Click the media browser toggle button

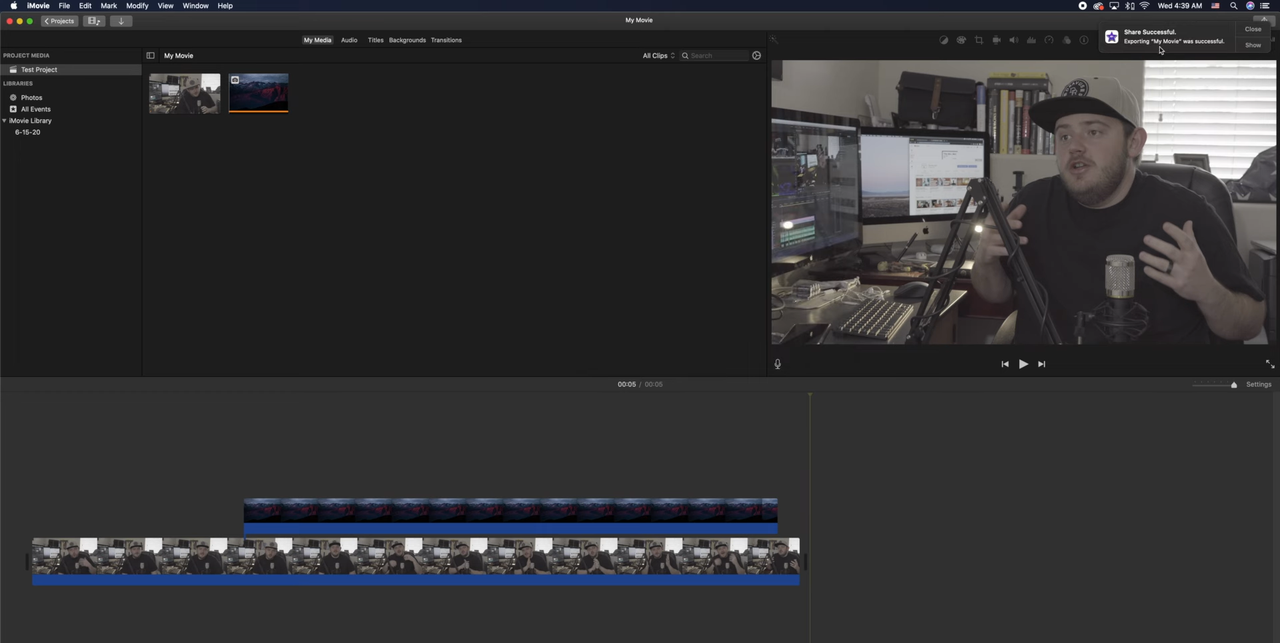point(95,21)
